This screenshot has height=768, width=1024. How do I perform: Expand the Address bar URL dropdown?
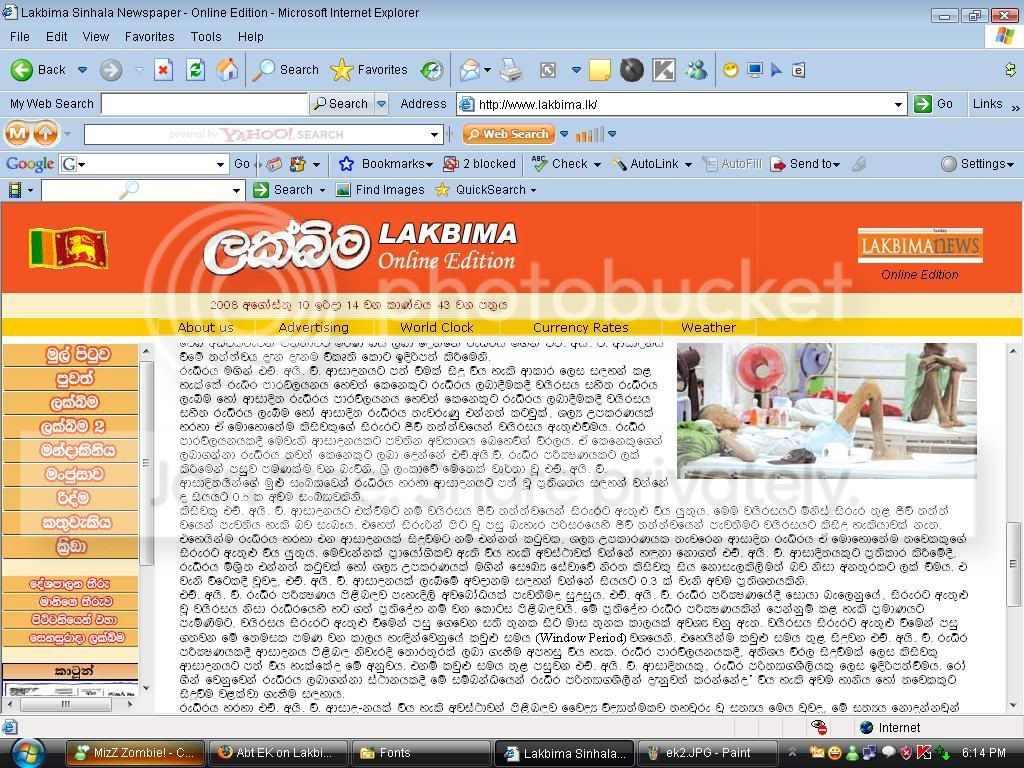click(898, 104)
